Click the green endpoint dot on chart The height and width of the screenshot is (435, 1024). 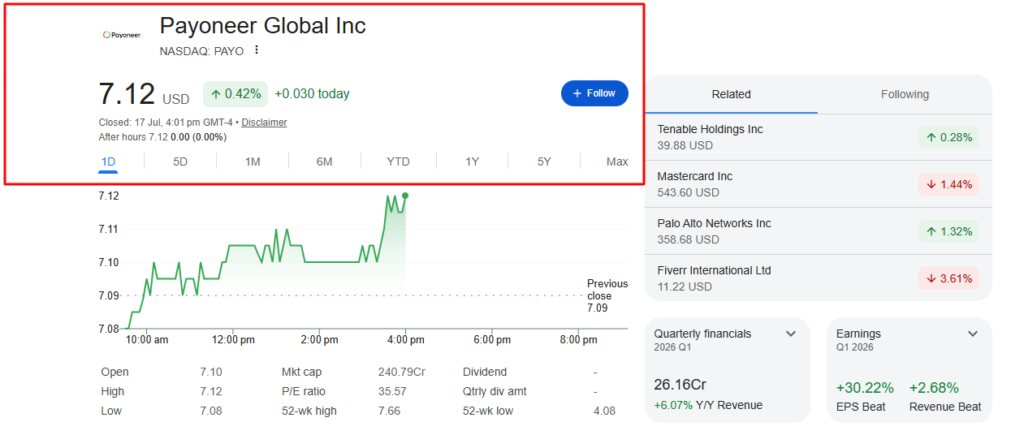(x=405, y=196)
